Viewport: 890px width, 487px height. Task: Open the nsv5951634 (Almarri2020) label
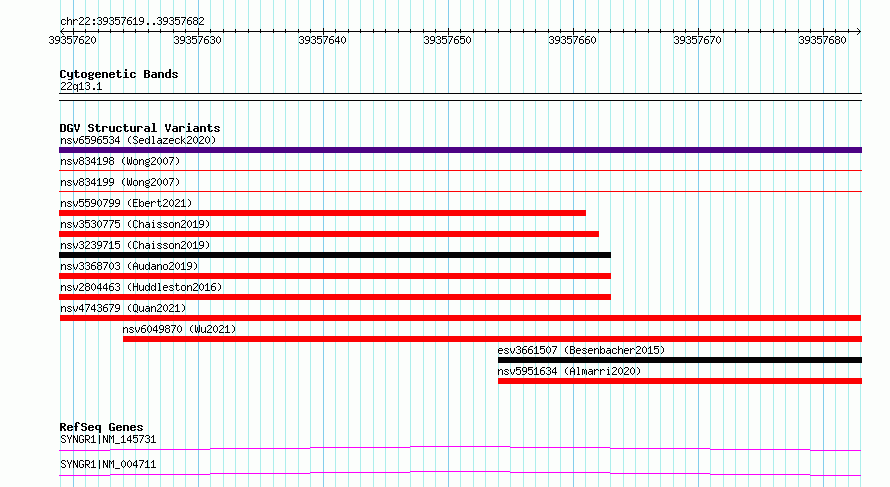(x=569, y=371)
